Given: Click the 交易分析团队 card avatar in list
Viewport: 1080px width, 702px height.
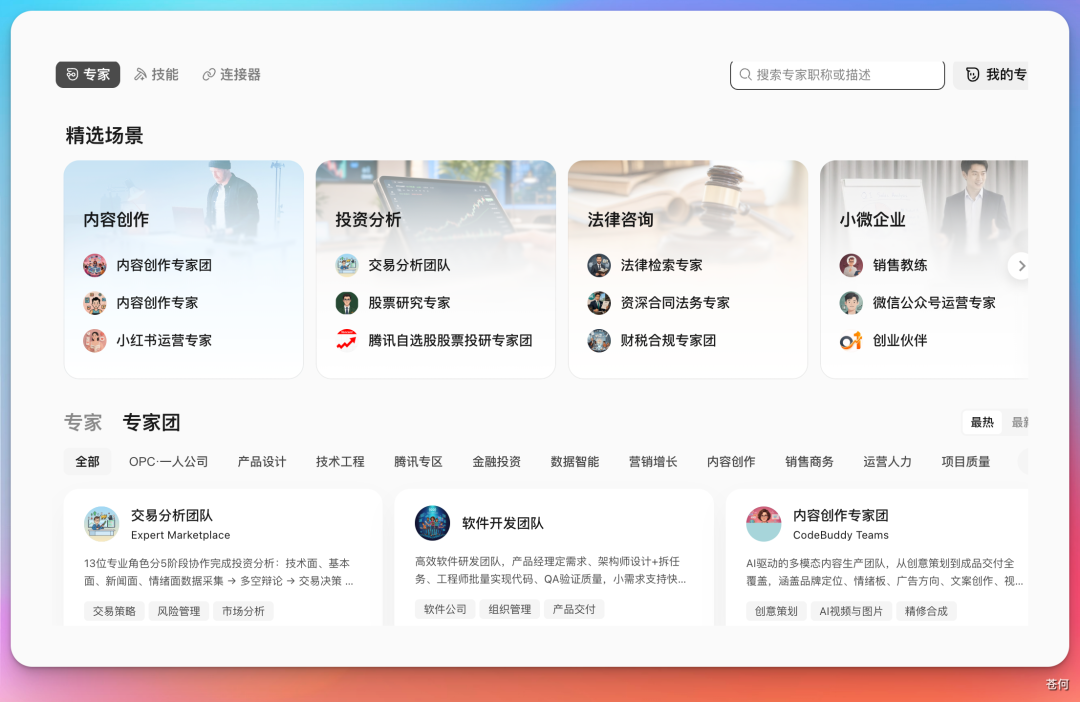Looking at the screenshot, I should (102, 524).
